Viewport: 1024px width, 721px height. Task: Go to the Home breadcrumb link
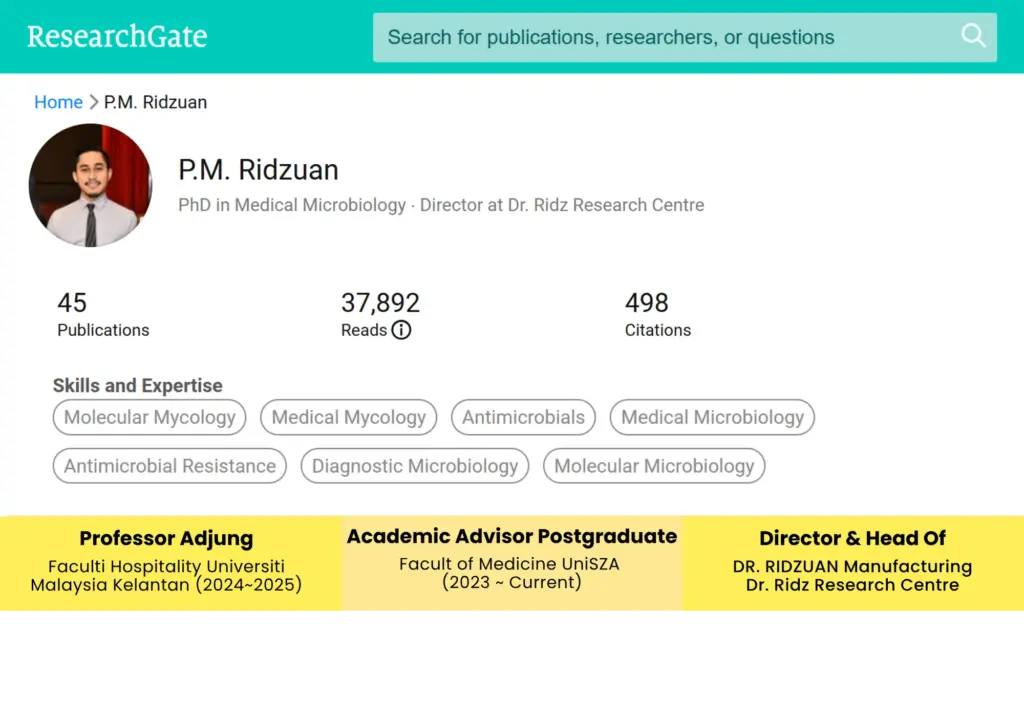(58, 102)
